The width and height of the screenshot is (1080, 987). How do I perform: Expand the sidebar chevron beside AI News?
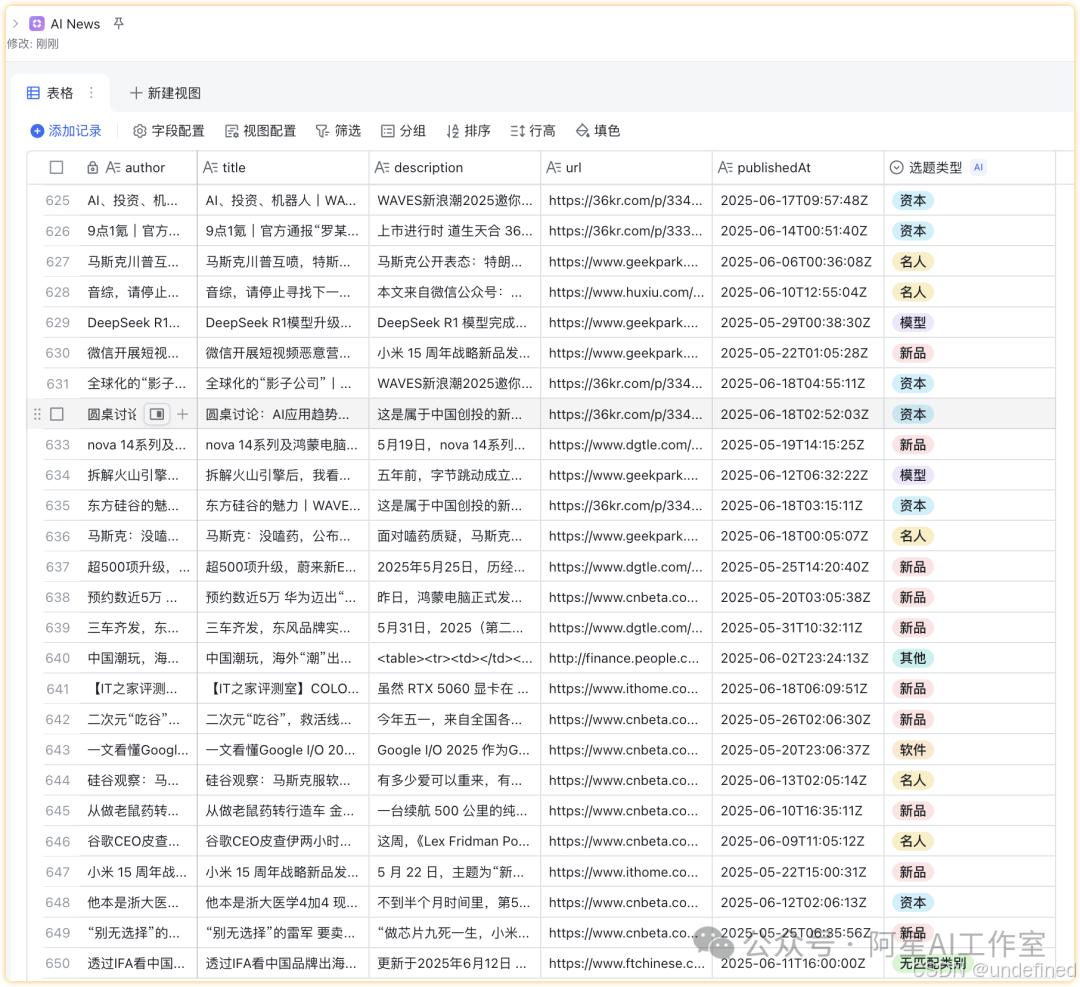15,23
